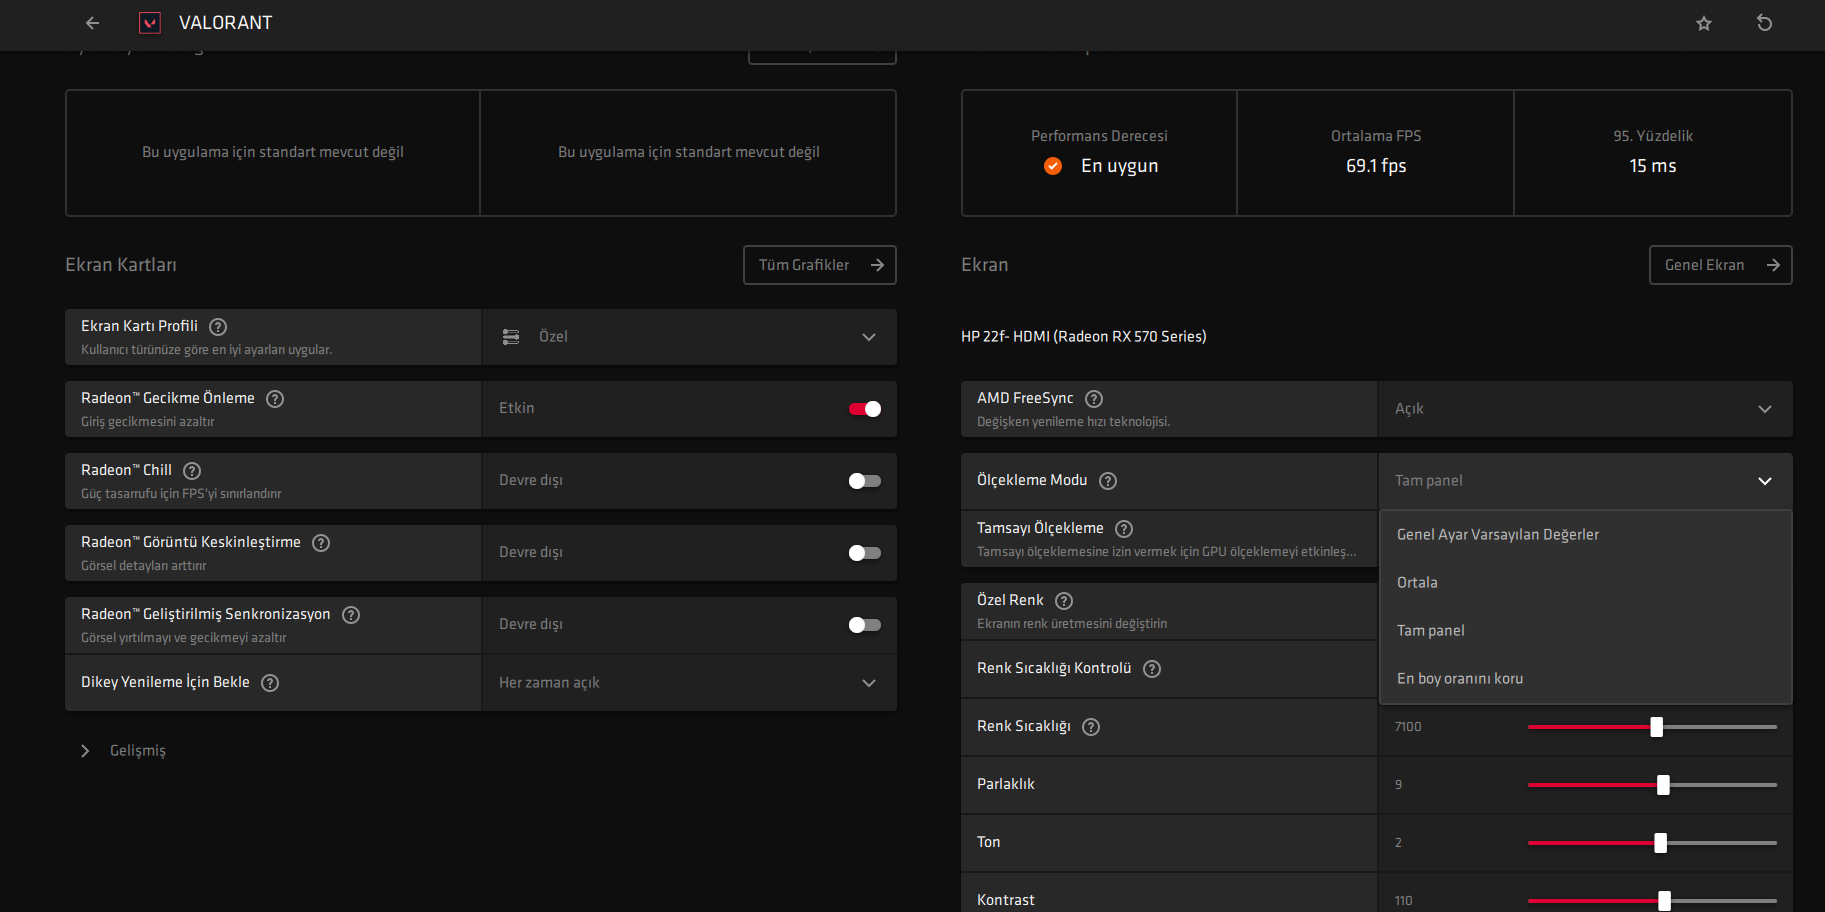Click the reset arrow icon

pyautogui.click(x=1764, y=23)
